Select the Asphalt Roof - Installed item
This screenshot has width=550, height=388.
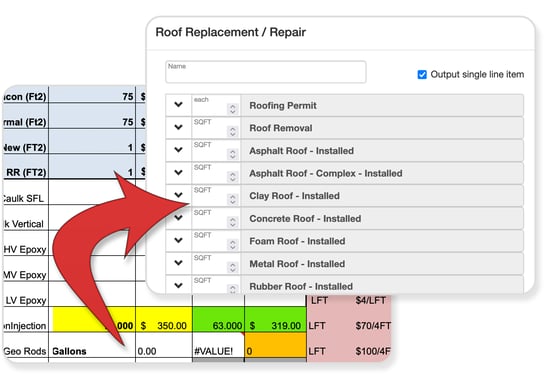click(x=382, y=151)
